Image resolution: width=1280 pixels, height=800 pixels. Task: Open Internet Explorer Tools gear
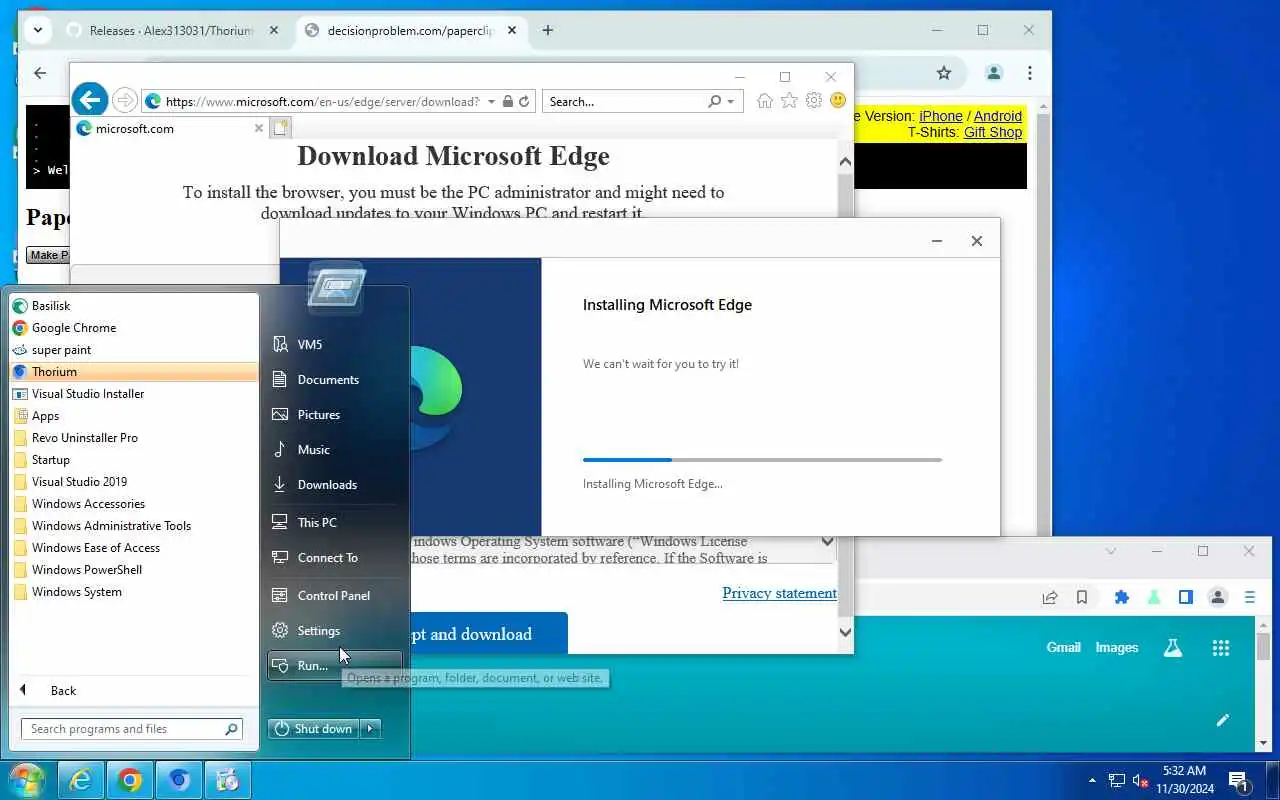814,101
